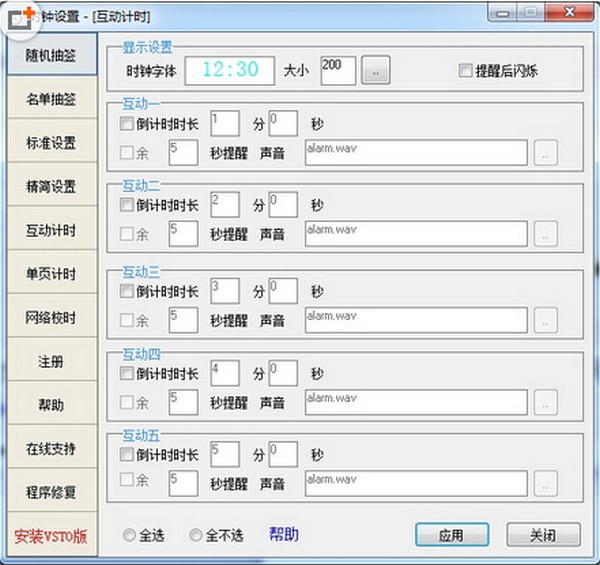Toggle the 余 checkbox in 互动四
Screen dimensions: 600x565
[126, 402]
